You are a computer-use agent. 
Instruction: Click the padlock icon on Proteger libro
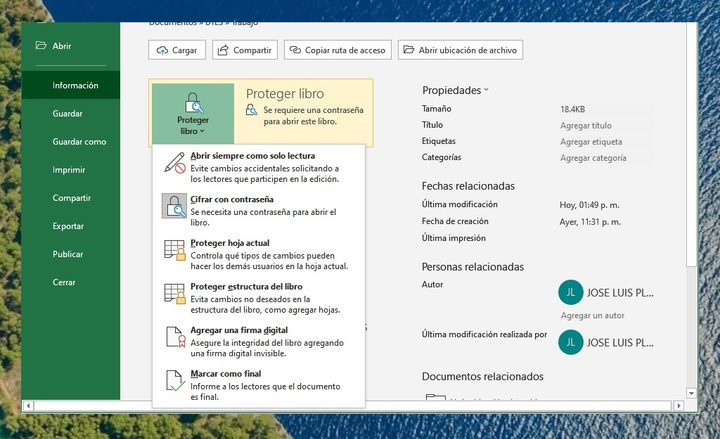pyautogui.click(x=193, y=102)
